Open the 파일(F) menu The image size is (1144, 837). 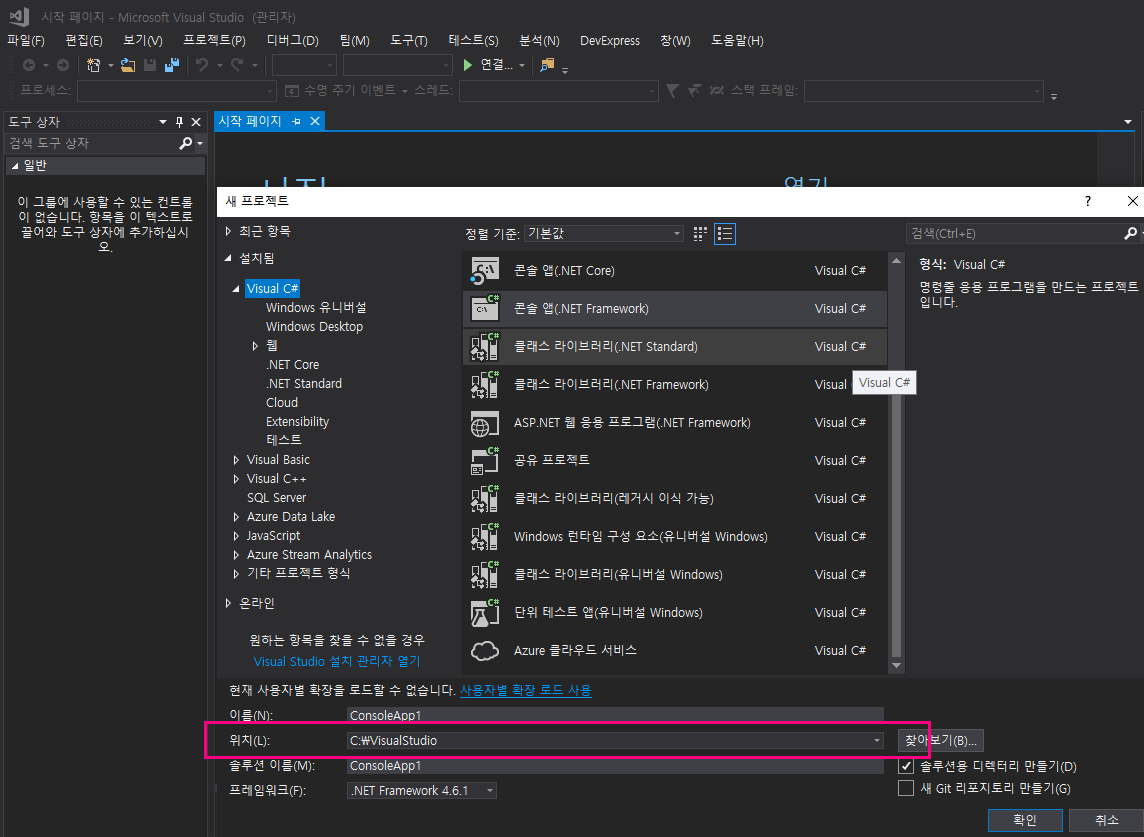26,41
